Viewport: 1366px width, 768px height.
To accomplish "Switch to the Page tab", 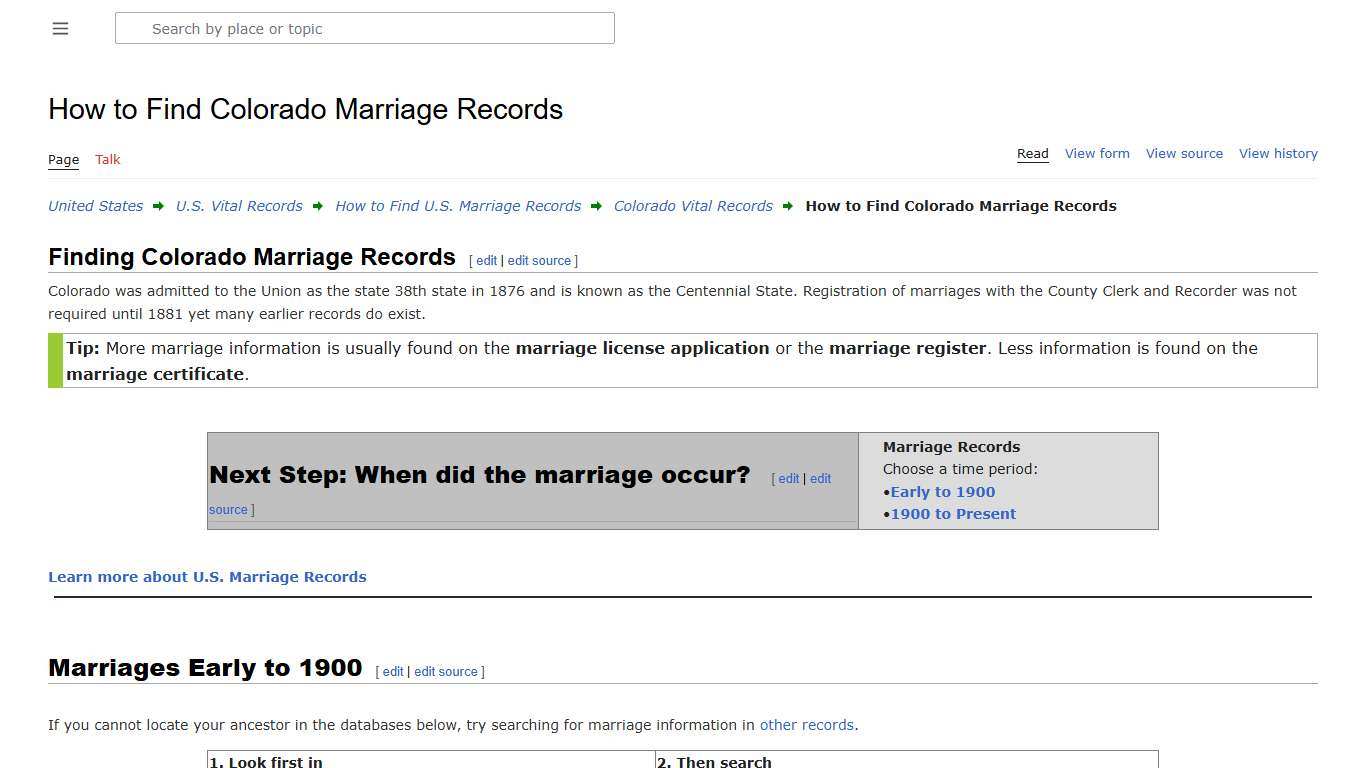I will click(x=63, y=159).
